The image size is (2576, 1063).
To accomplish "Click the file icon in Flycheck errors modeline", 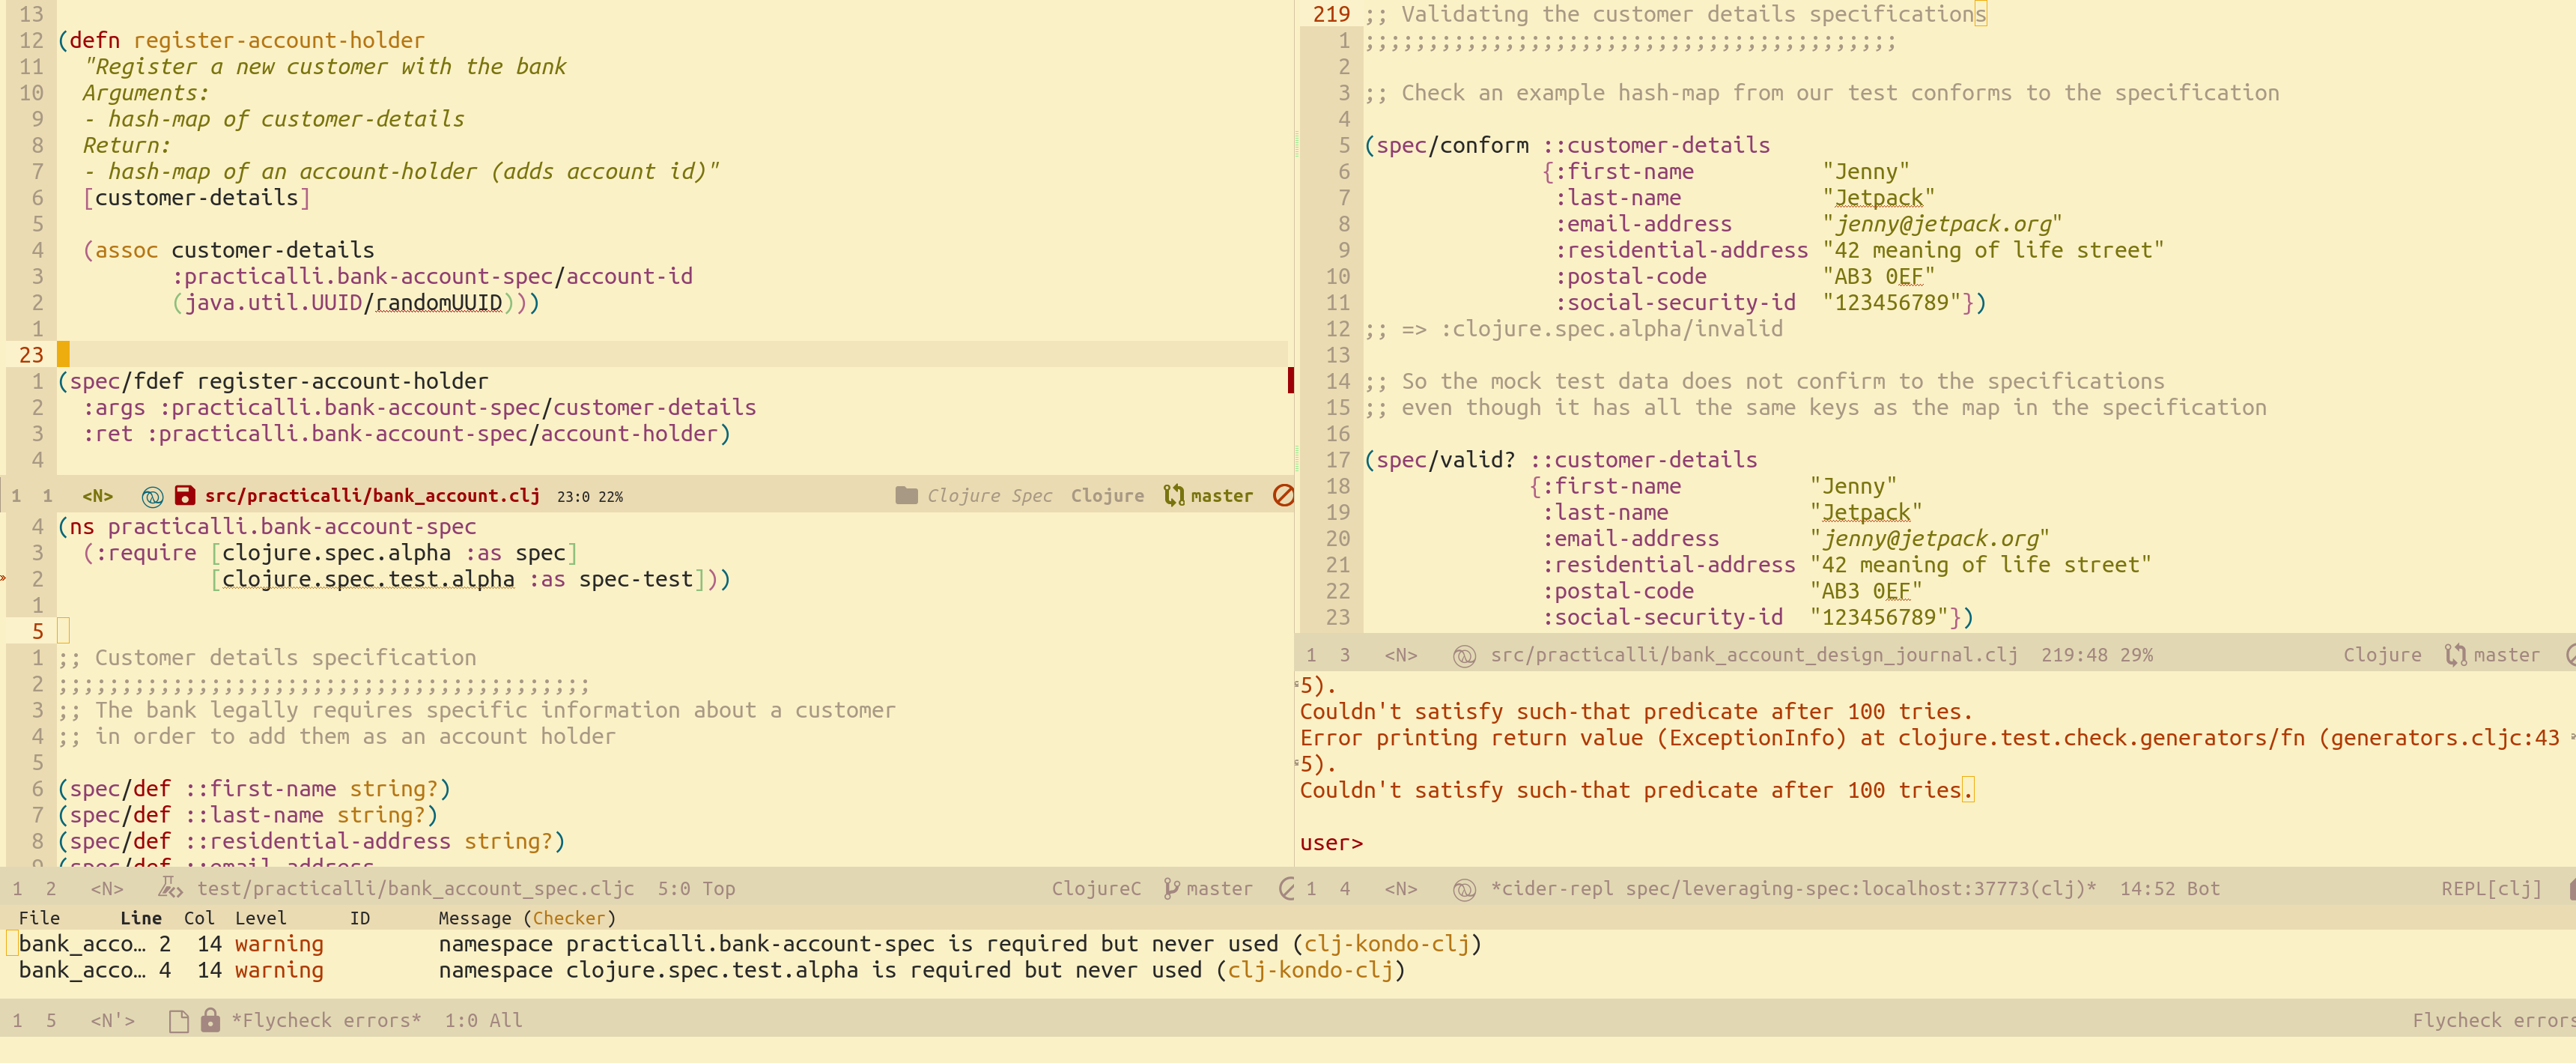I will [x=179, y=1020].
